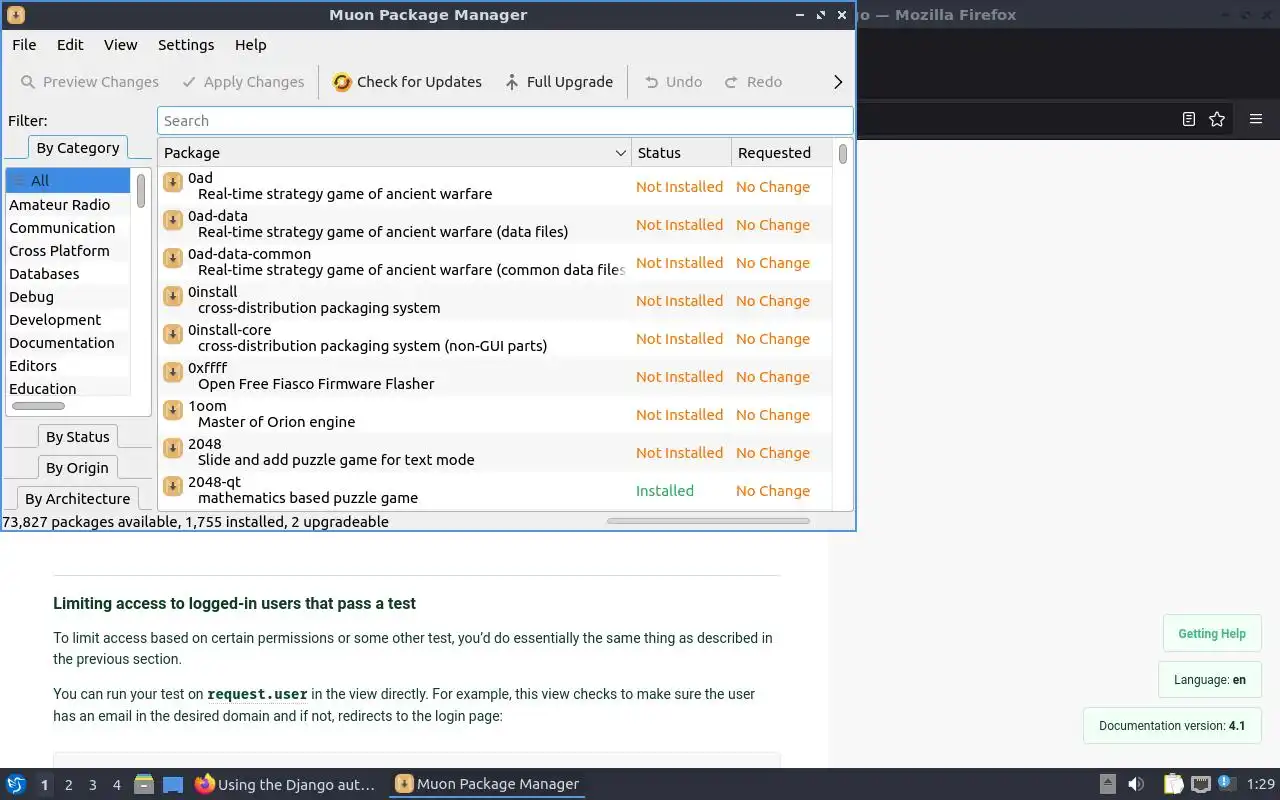
Task: Click Preview Changes in the toolbar
Action: coord(90,82)
